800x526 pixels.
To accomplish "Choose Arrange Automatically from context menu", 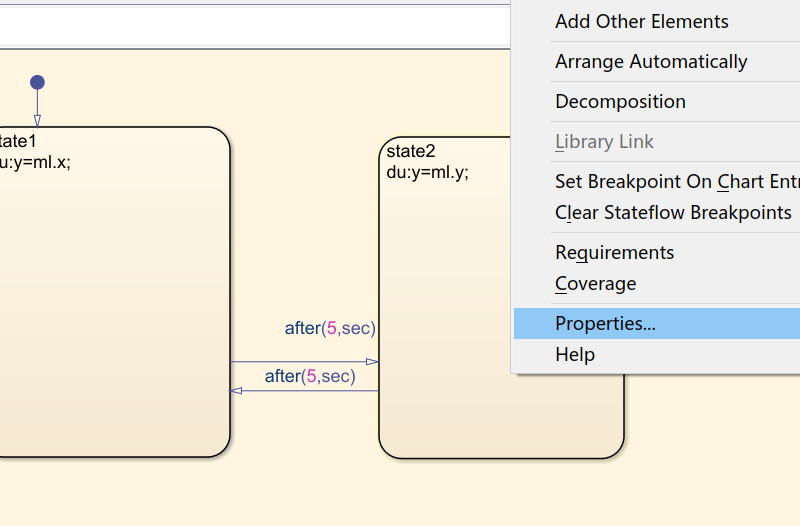I will coord(651,61).
